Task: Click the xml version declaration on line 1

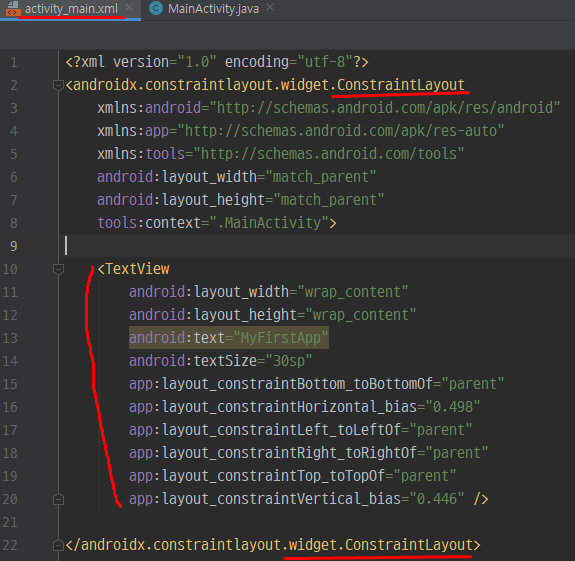Action: coord(217,62)
